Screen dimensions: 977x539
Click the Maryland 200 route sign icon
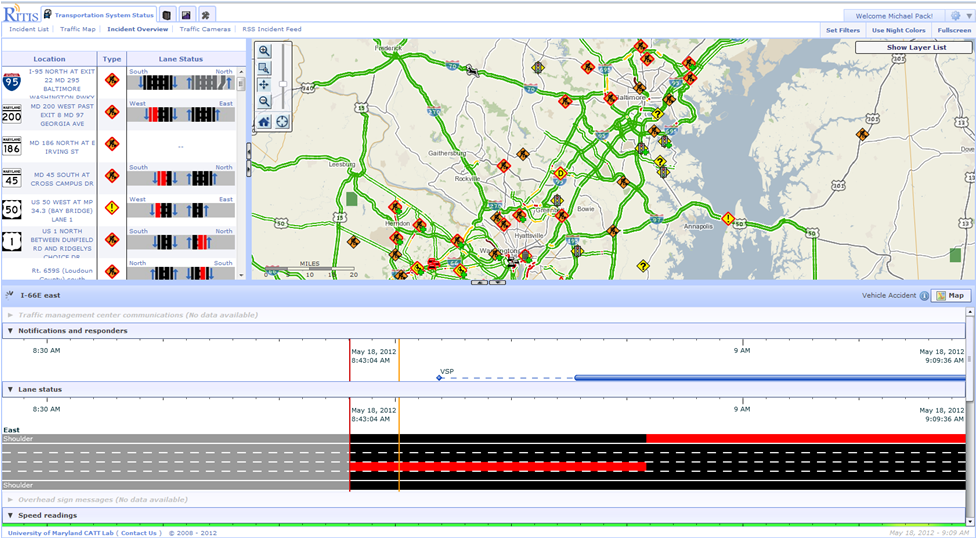pos(11,113)
